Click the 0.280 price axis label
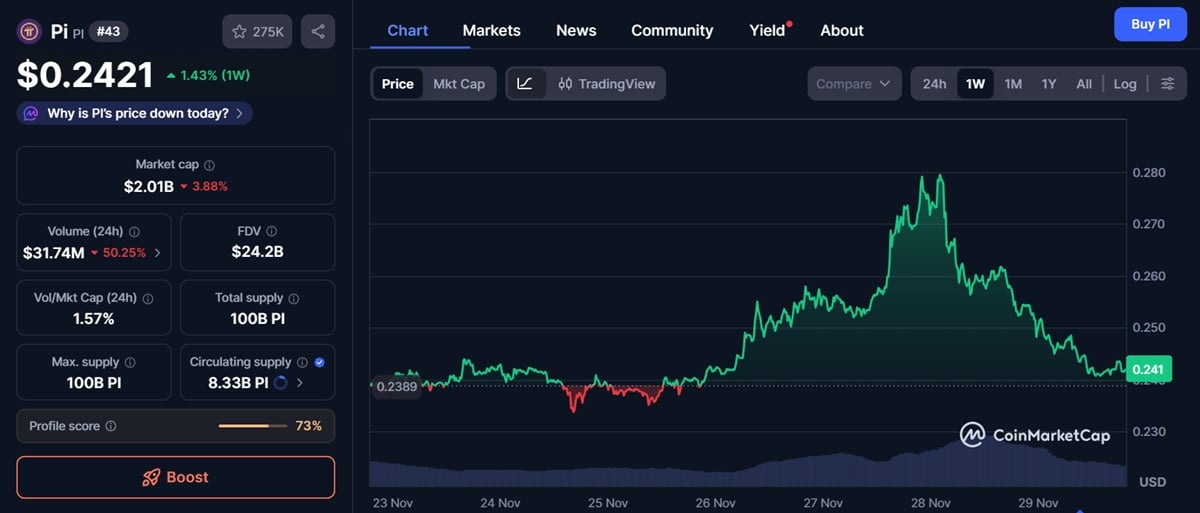This screenshot has width=1200, height=513. click(x=1149, y=172)
